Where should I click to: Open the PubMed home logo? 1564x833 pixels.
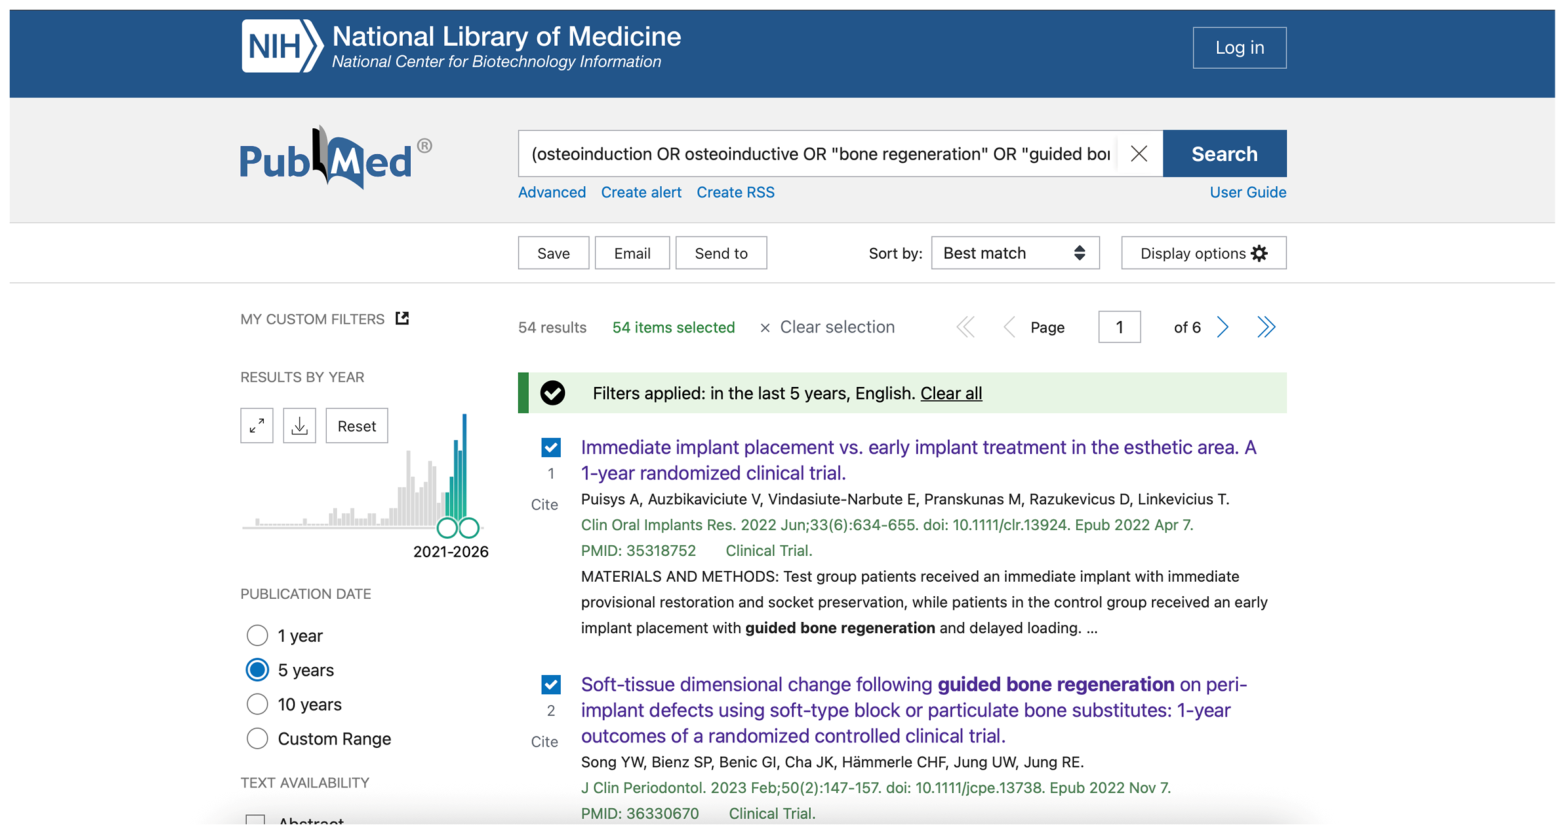335,158
